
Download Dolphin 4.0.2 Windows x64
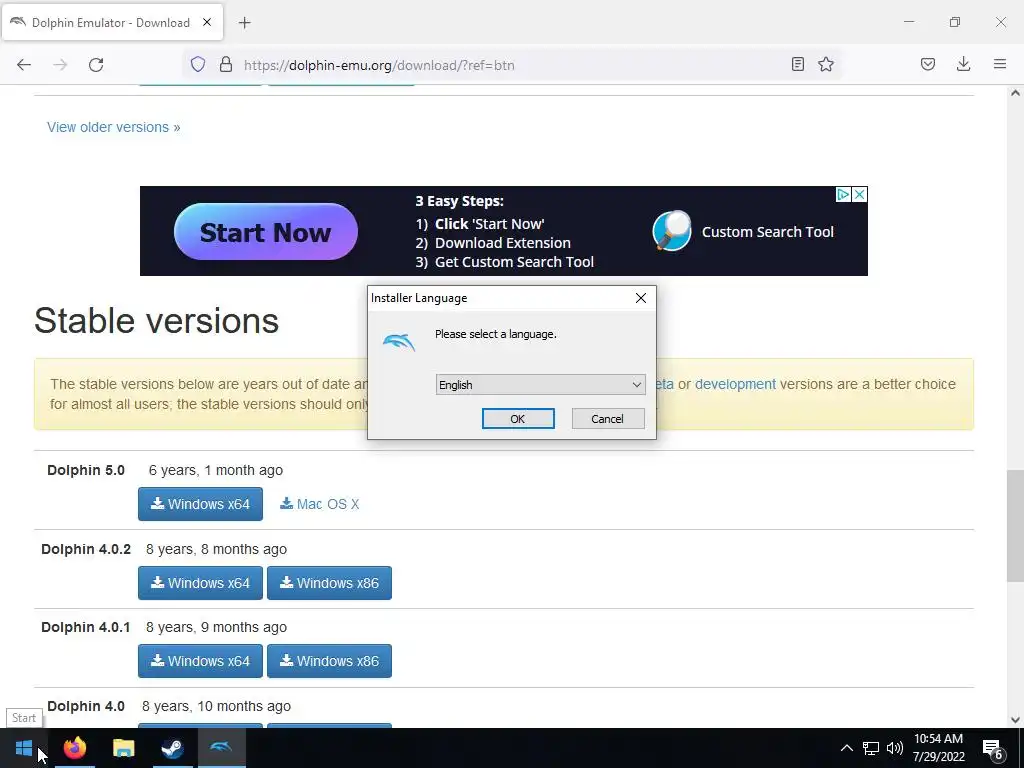pos(200,583)
